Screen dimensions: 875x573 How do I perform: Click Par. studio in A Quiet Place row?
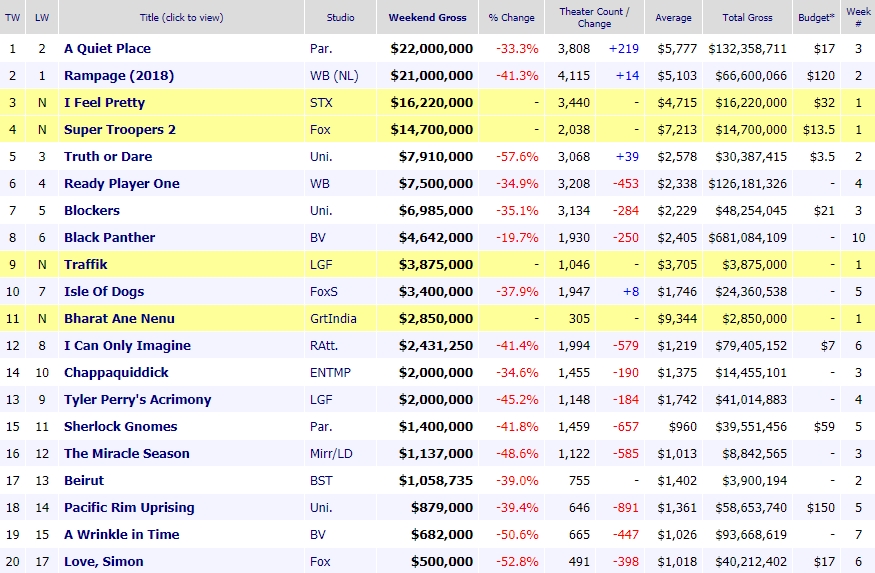[321, 49]
